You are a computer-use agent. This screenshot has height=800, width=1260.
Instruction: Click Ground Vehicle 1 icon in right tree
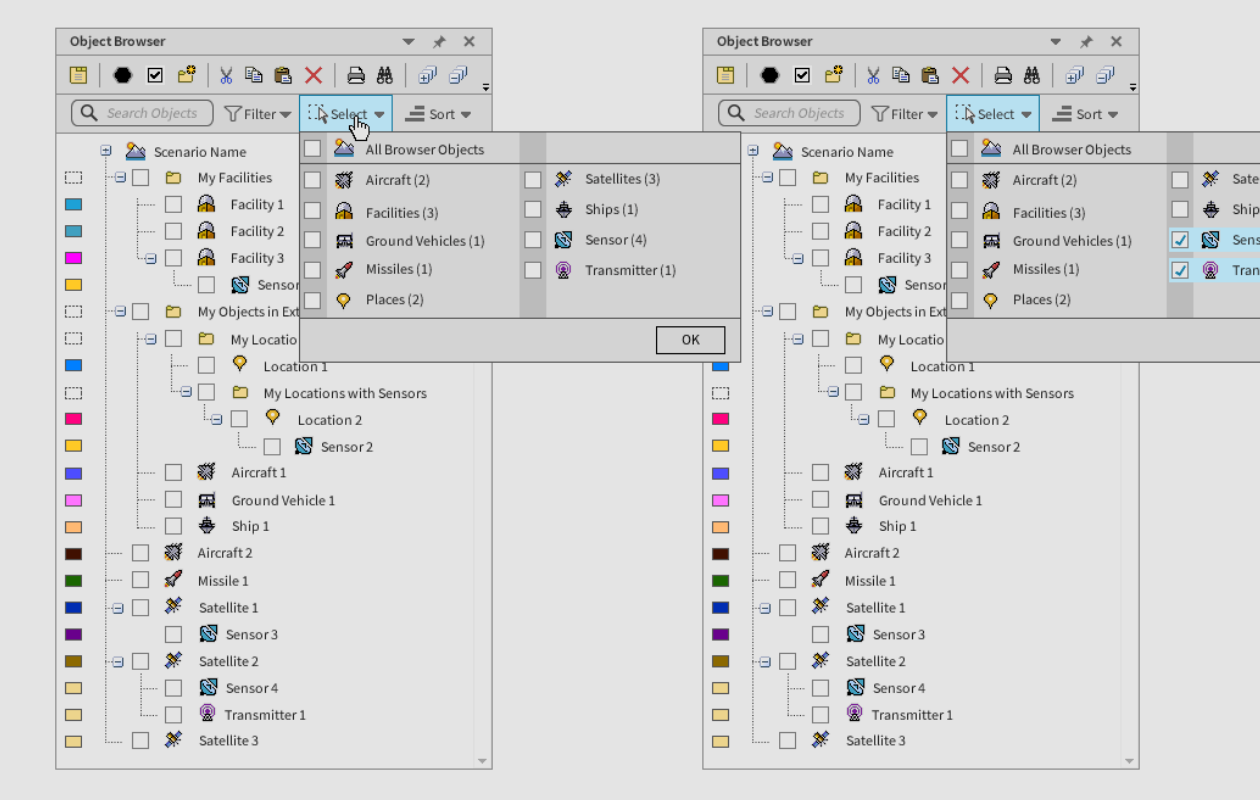tap(854, 499)
